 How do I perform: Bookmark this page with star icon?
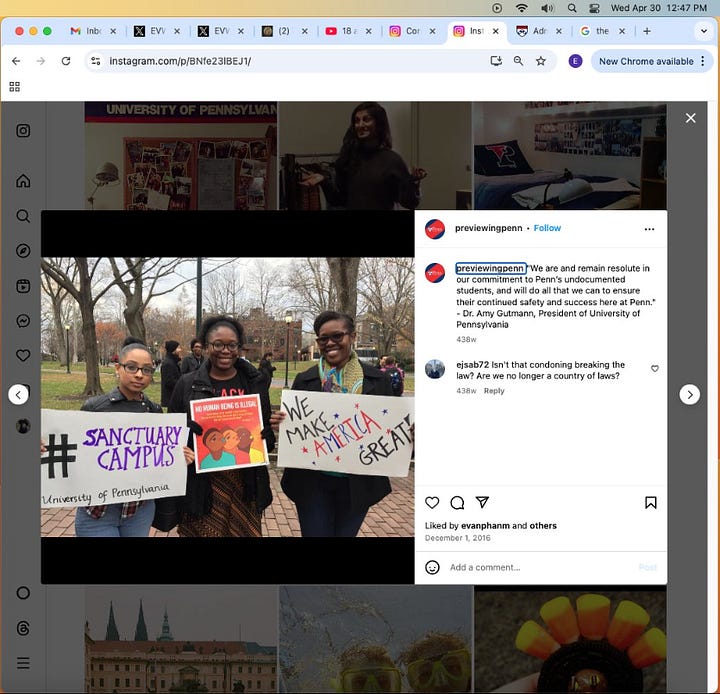click(540, 61)
